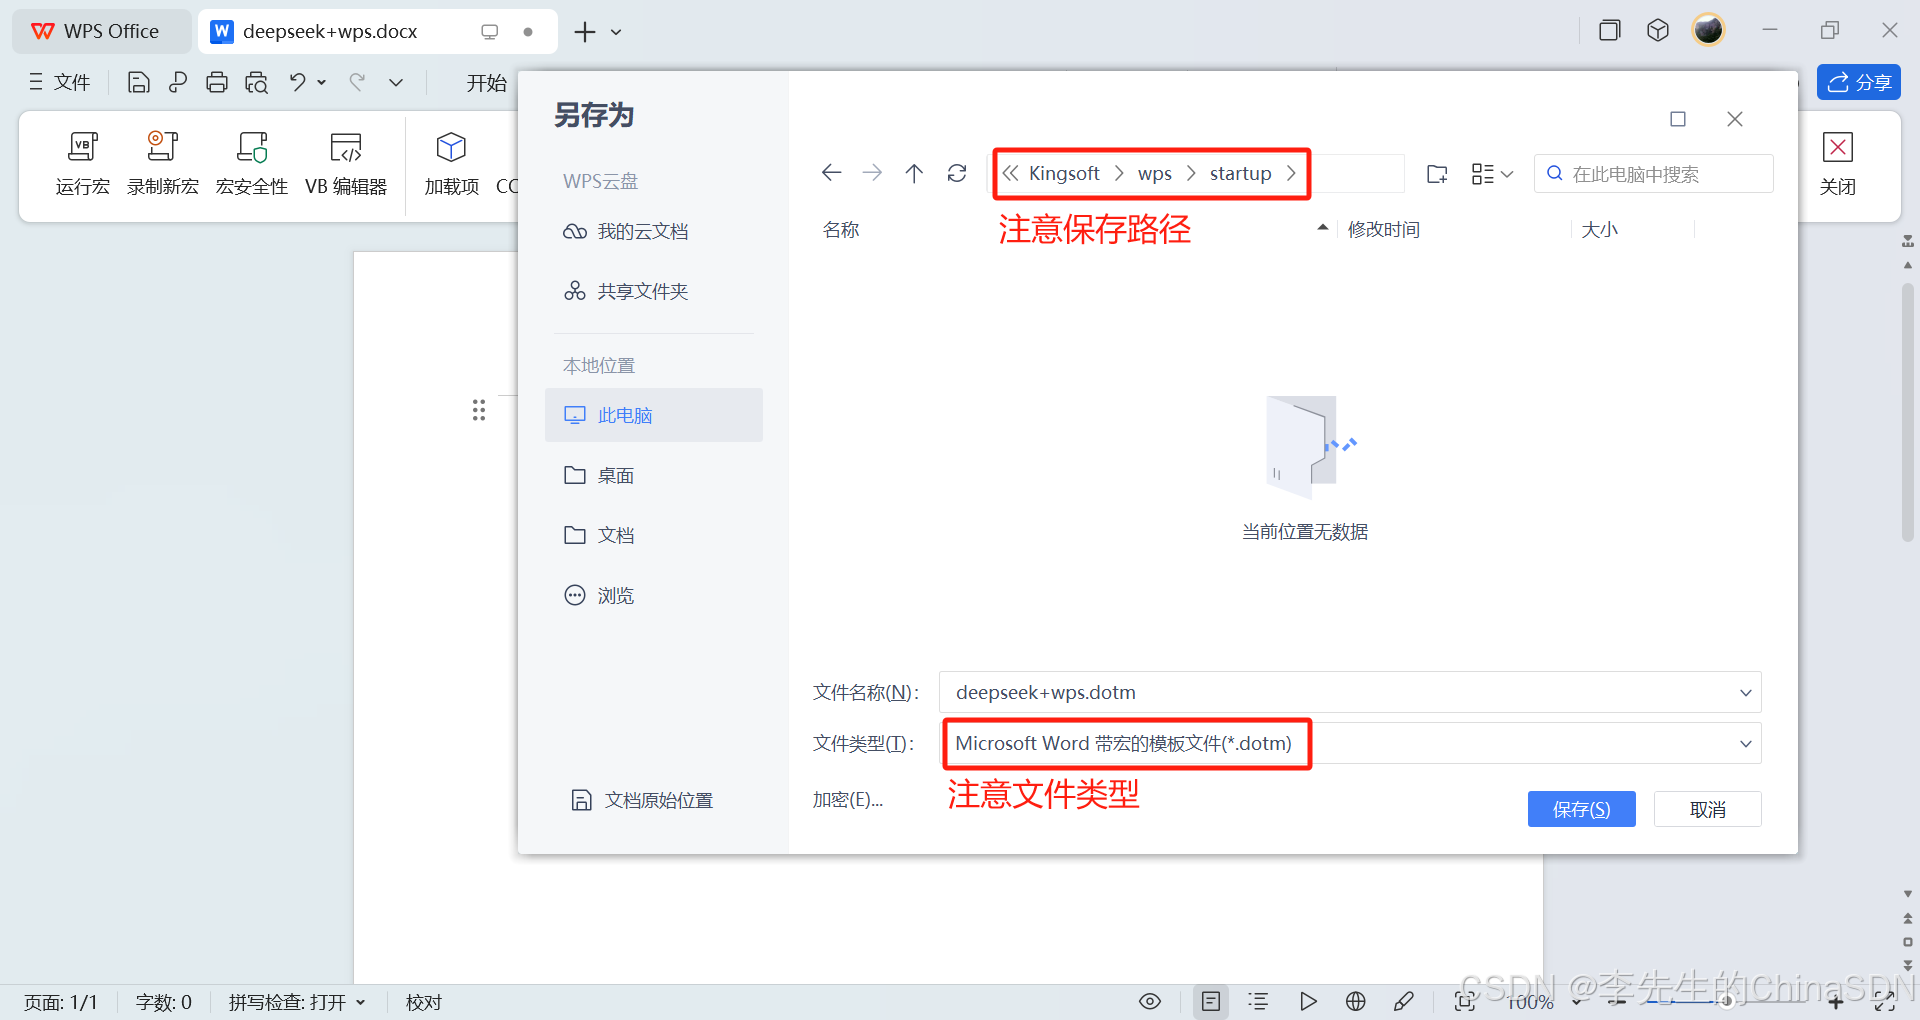Viewport: 1920px width, 1020px height.
Task: Go forward in Save As dialog
Action: pos(872,173)
